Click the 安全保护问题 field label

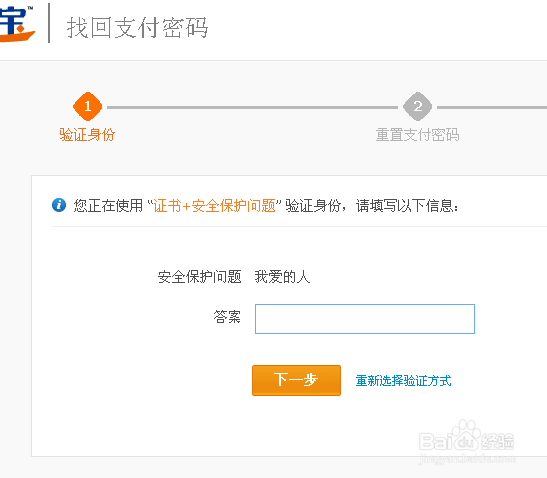200,277
